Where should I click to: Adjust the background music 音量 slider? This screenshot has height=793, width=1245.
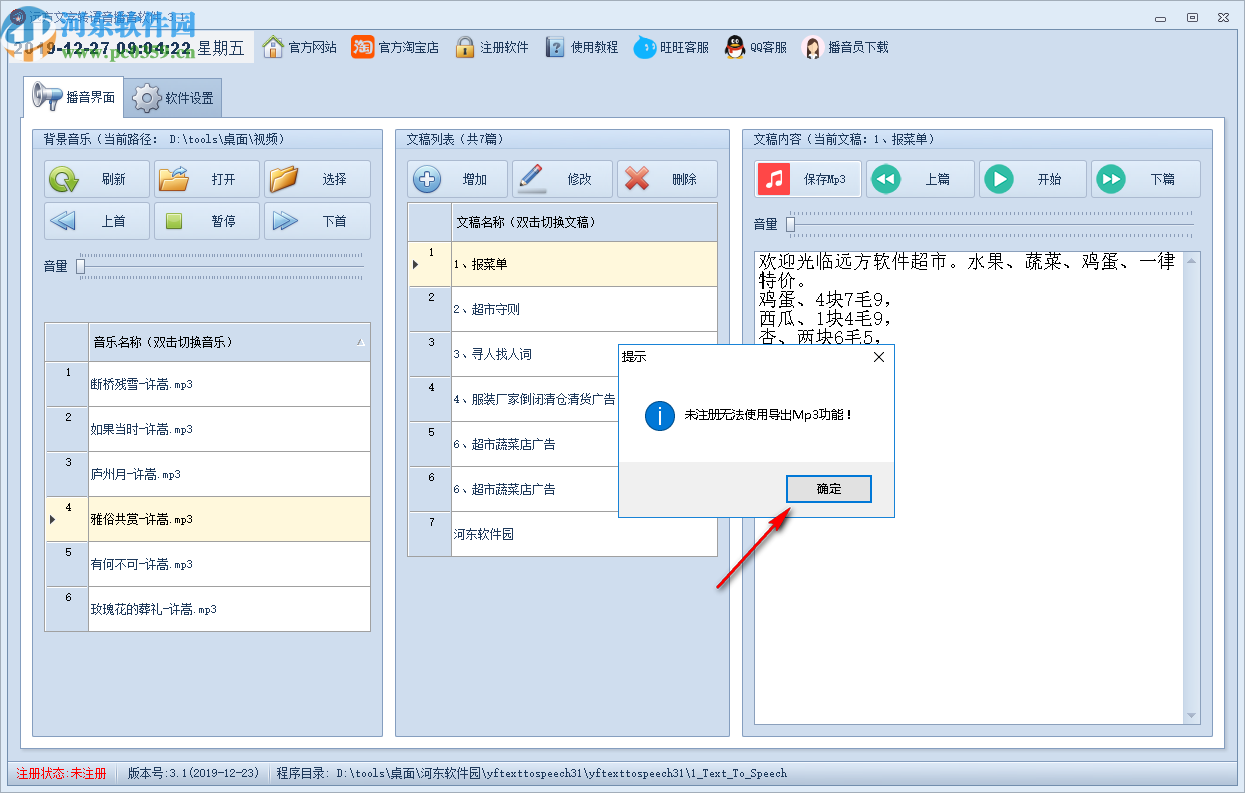[x=81, y=266]
